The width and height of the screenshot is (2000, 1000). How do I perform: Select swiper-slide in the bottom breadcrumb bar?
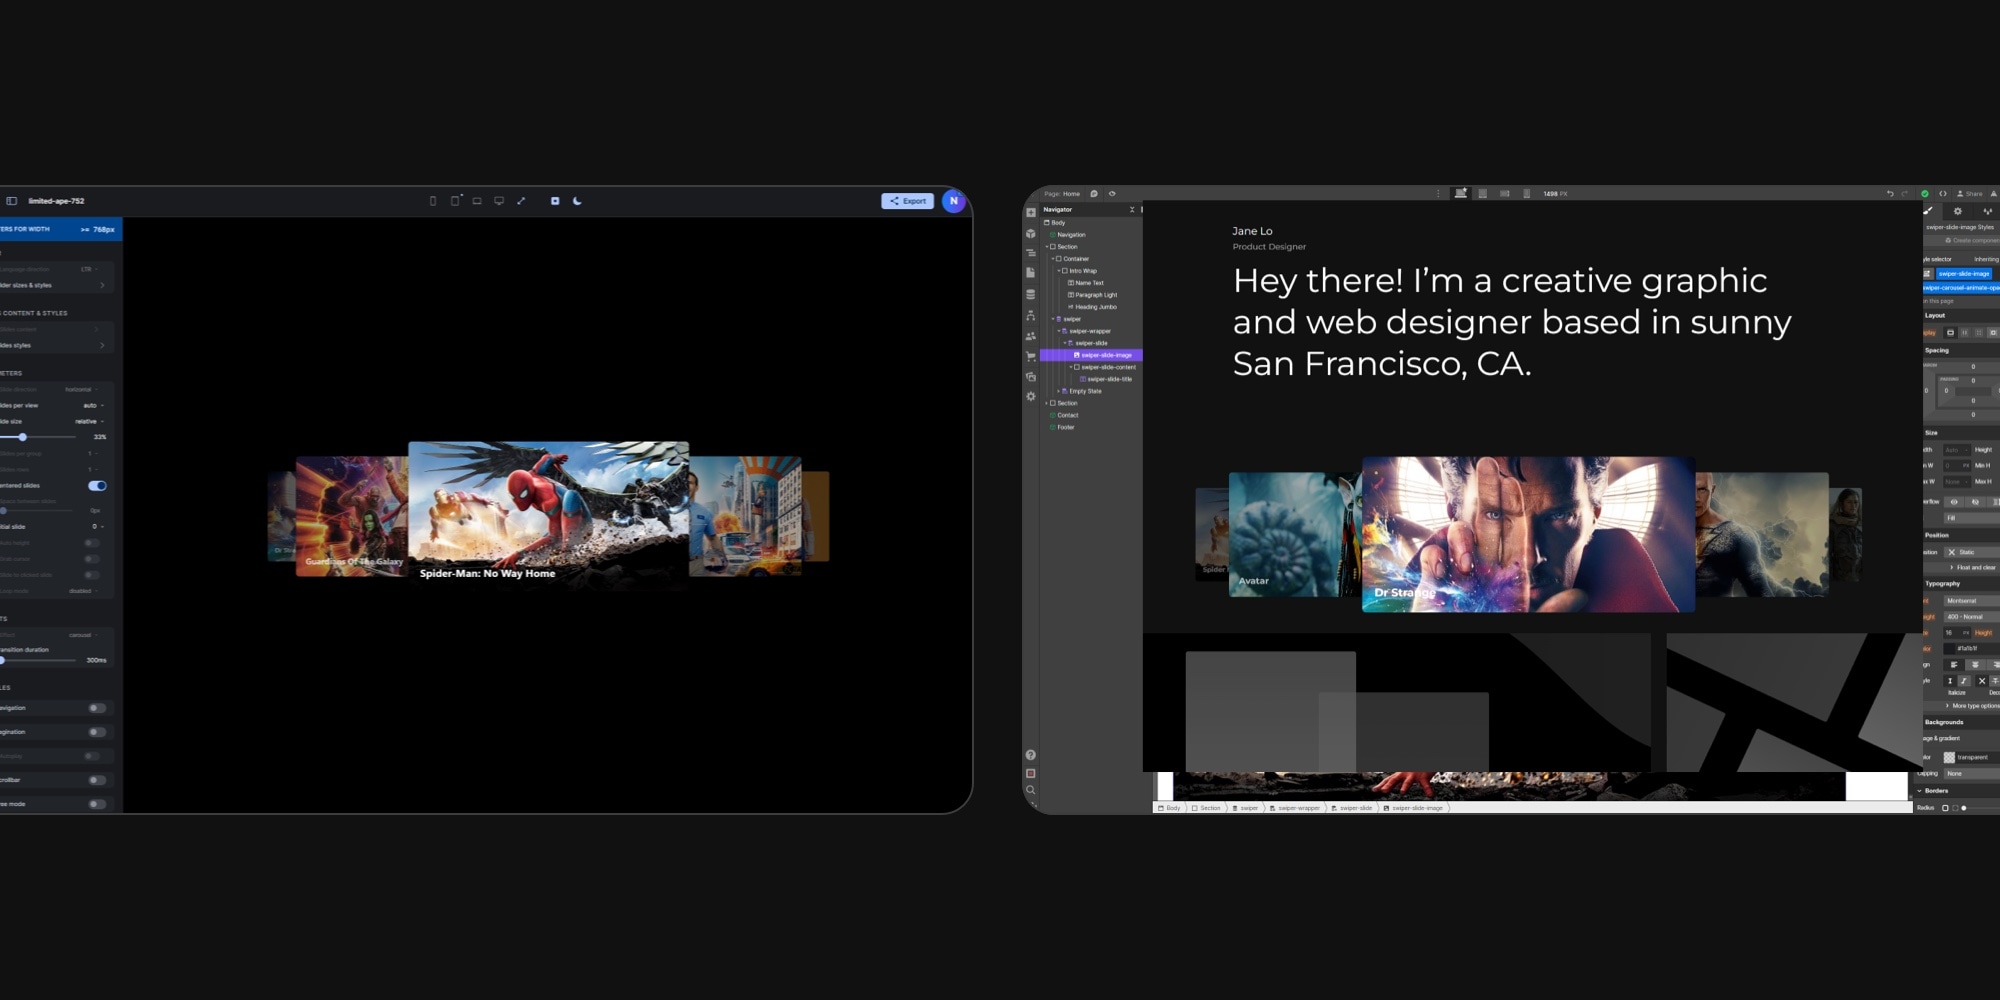1355,807
